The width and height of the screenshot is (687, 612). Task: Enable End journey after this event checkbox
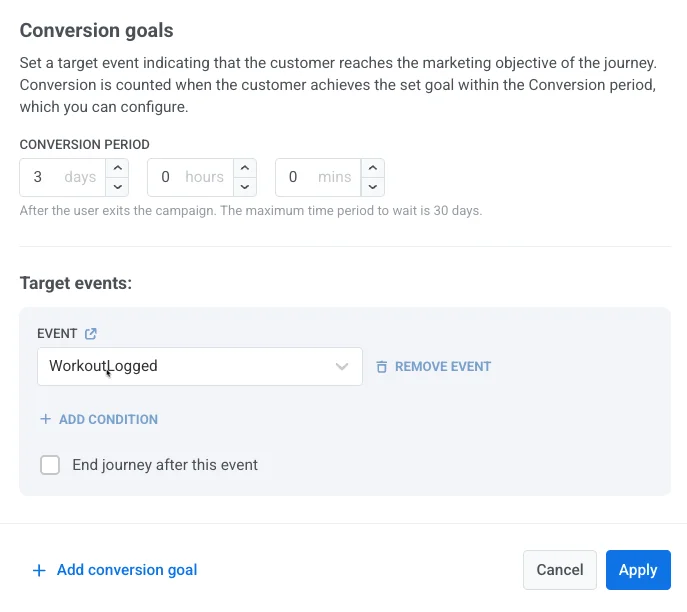[50, 465]
